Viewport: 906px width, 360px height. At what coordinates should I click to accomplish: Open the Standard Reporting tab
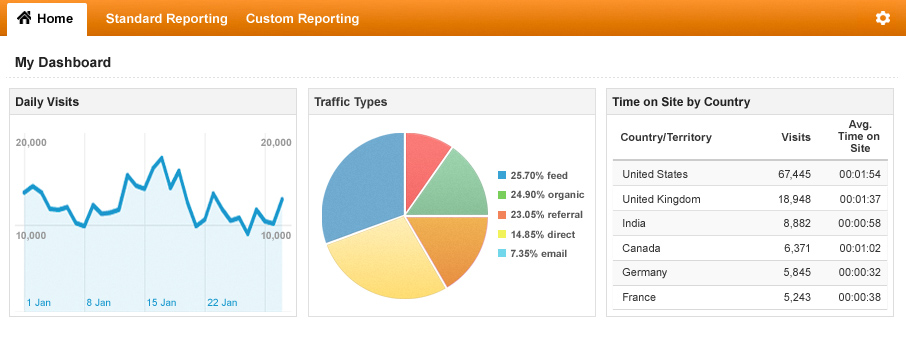click(x=166, y=18)
